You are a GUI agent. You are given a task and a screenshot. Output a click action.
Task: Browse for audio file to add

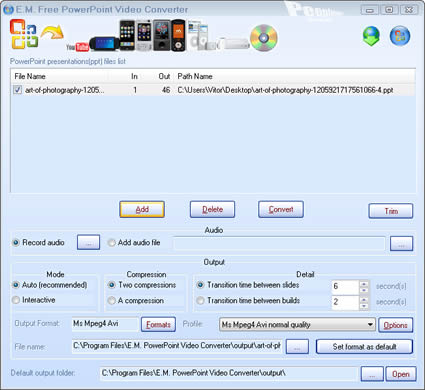(x=401, y=244)
